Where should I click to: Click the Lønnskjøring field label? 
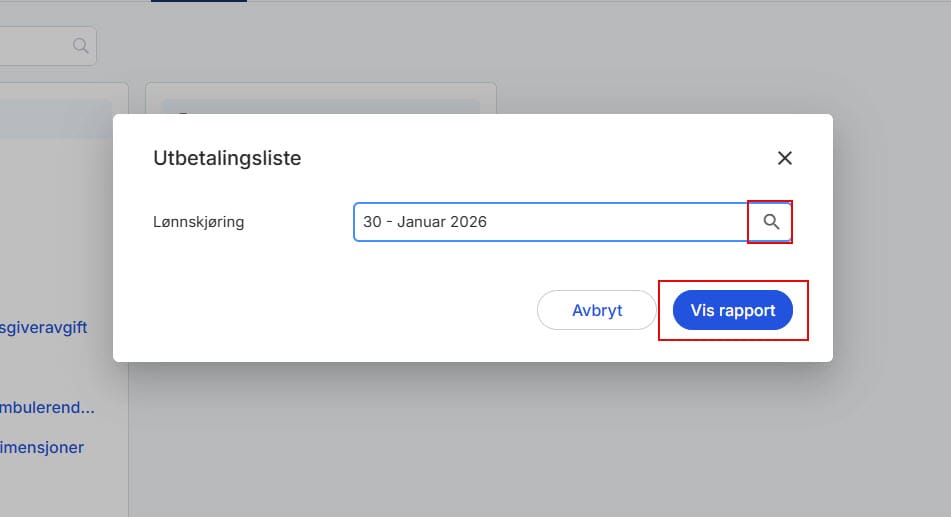198,222
